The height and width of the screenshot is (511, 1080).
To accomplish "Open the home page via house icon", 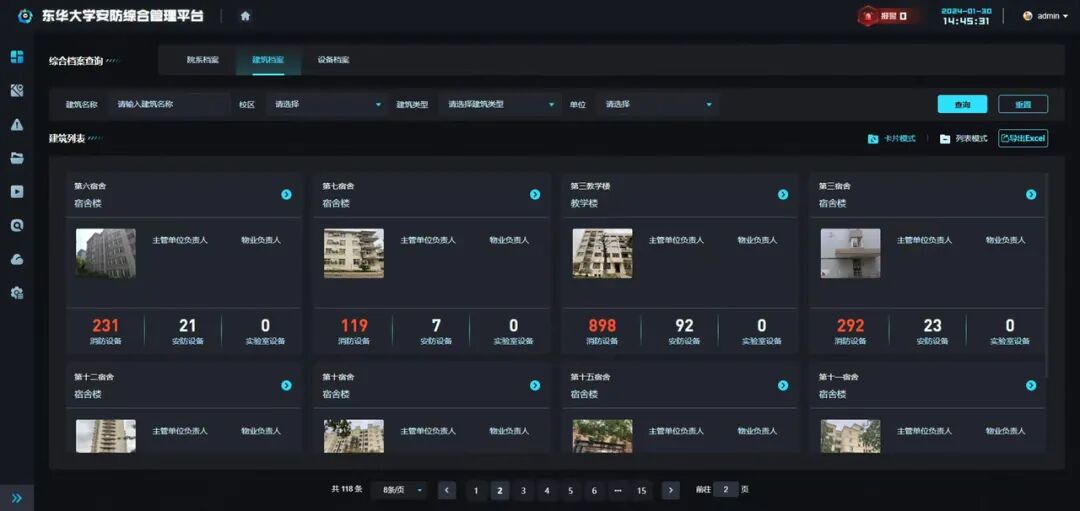I will click(x=245, y=17).
